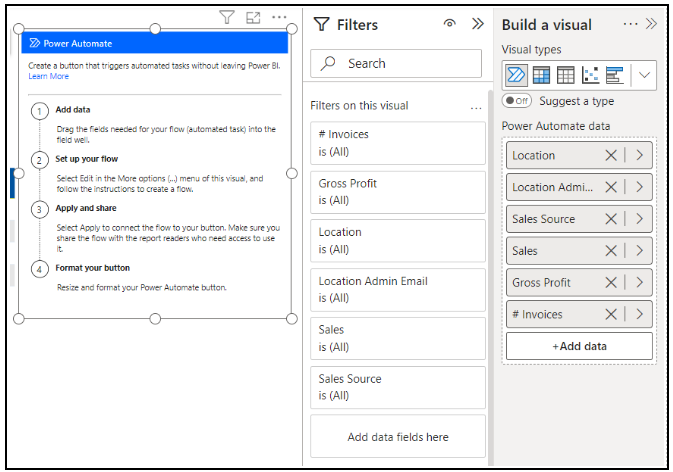Open the Sales Source filter card
673x472 pixels.
(x=398, y=387)
